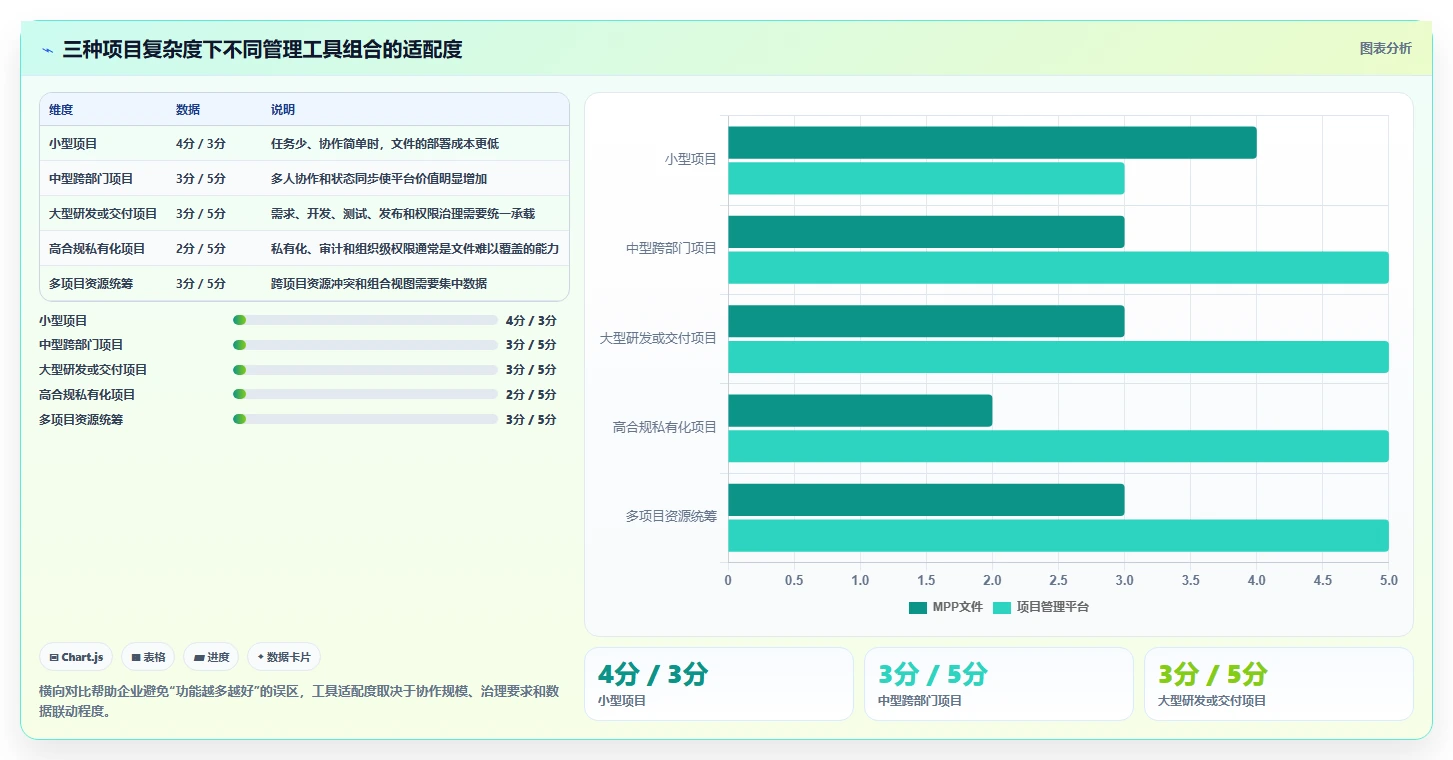This screenshot has width=1453, height=760.
Task: Click the 图表分析 label
Action: (1385, 48)
